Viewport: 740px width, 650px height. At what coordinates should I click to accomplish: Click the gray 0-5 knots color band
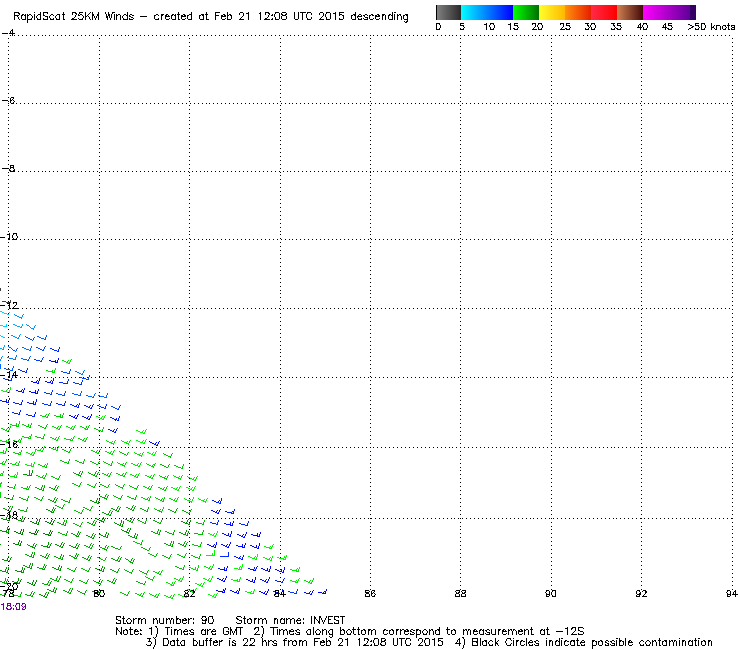(448, 12)
